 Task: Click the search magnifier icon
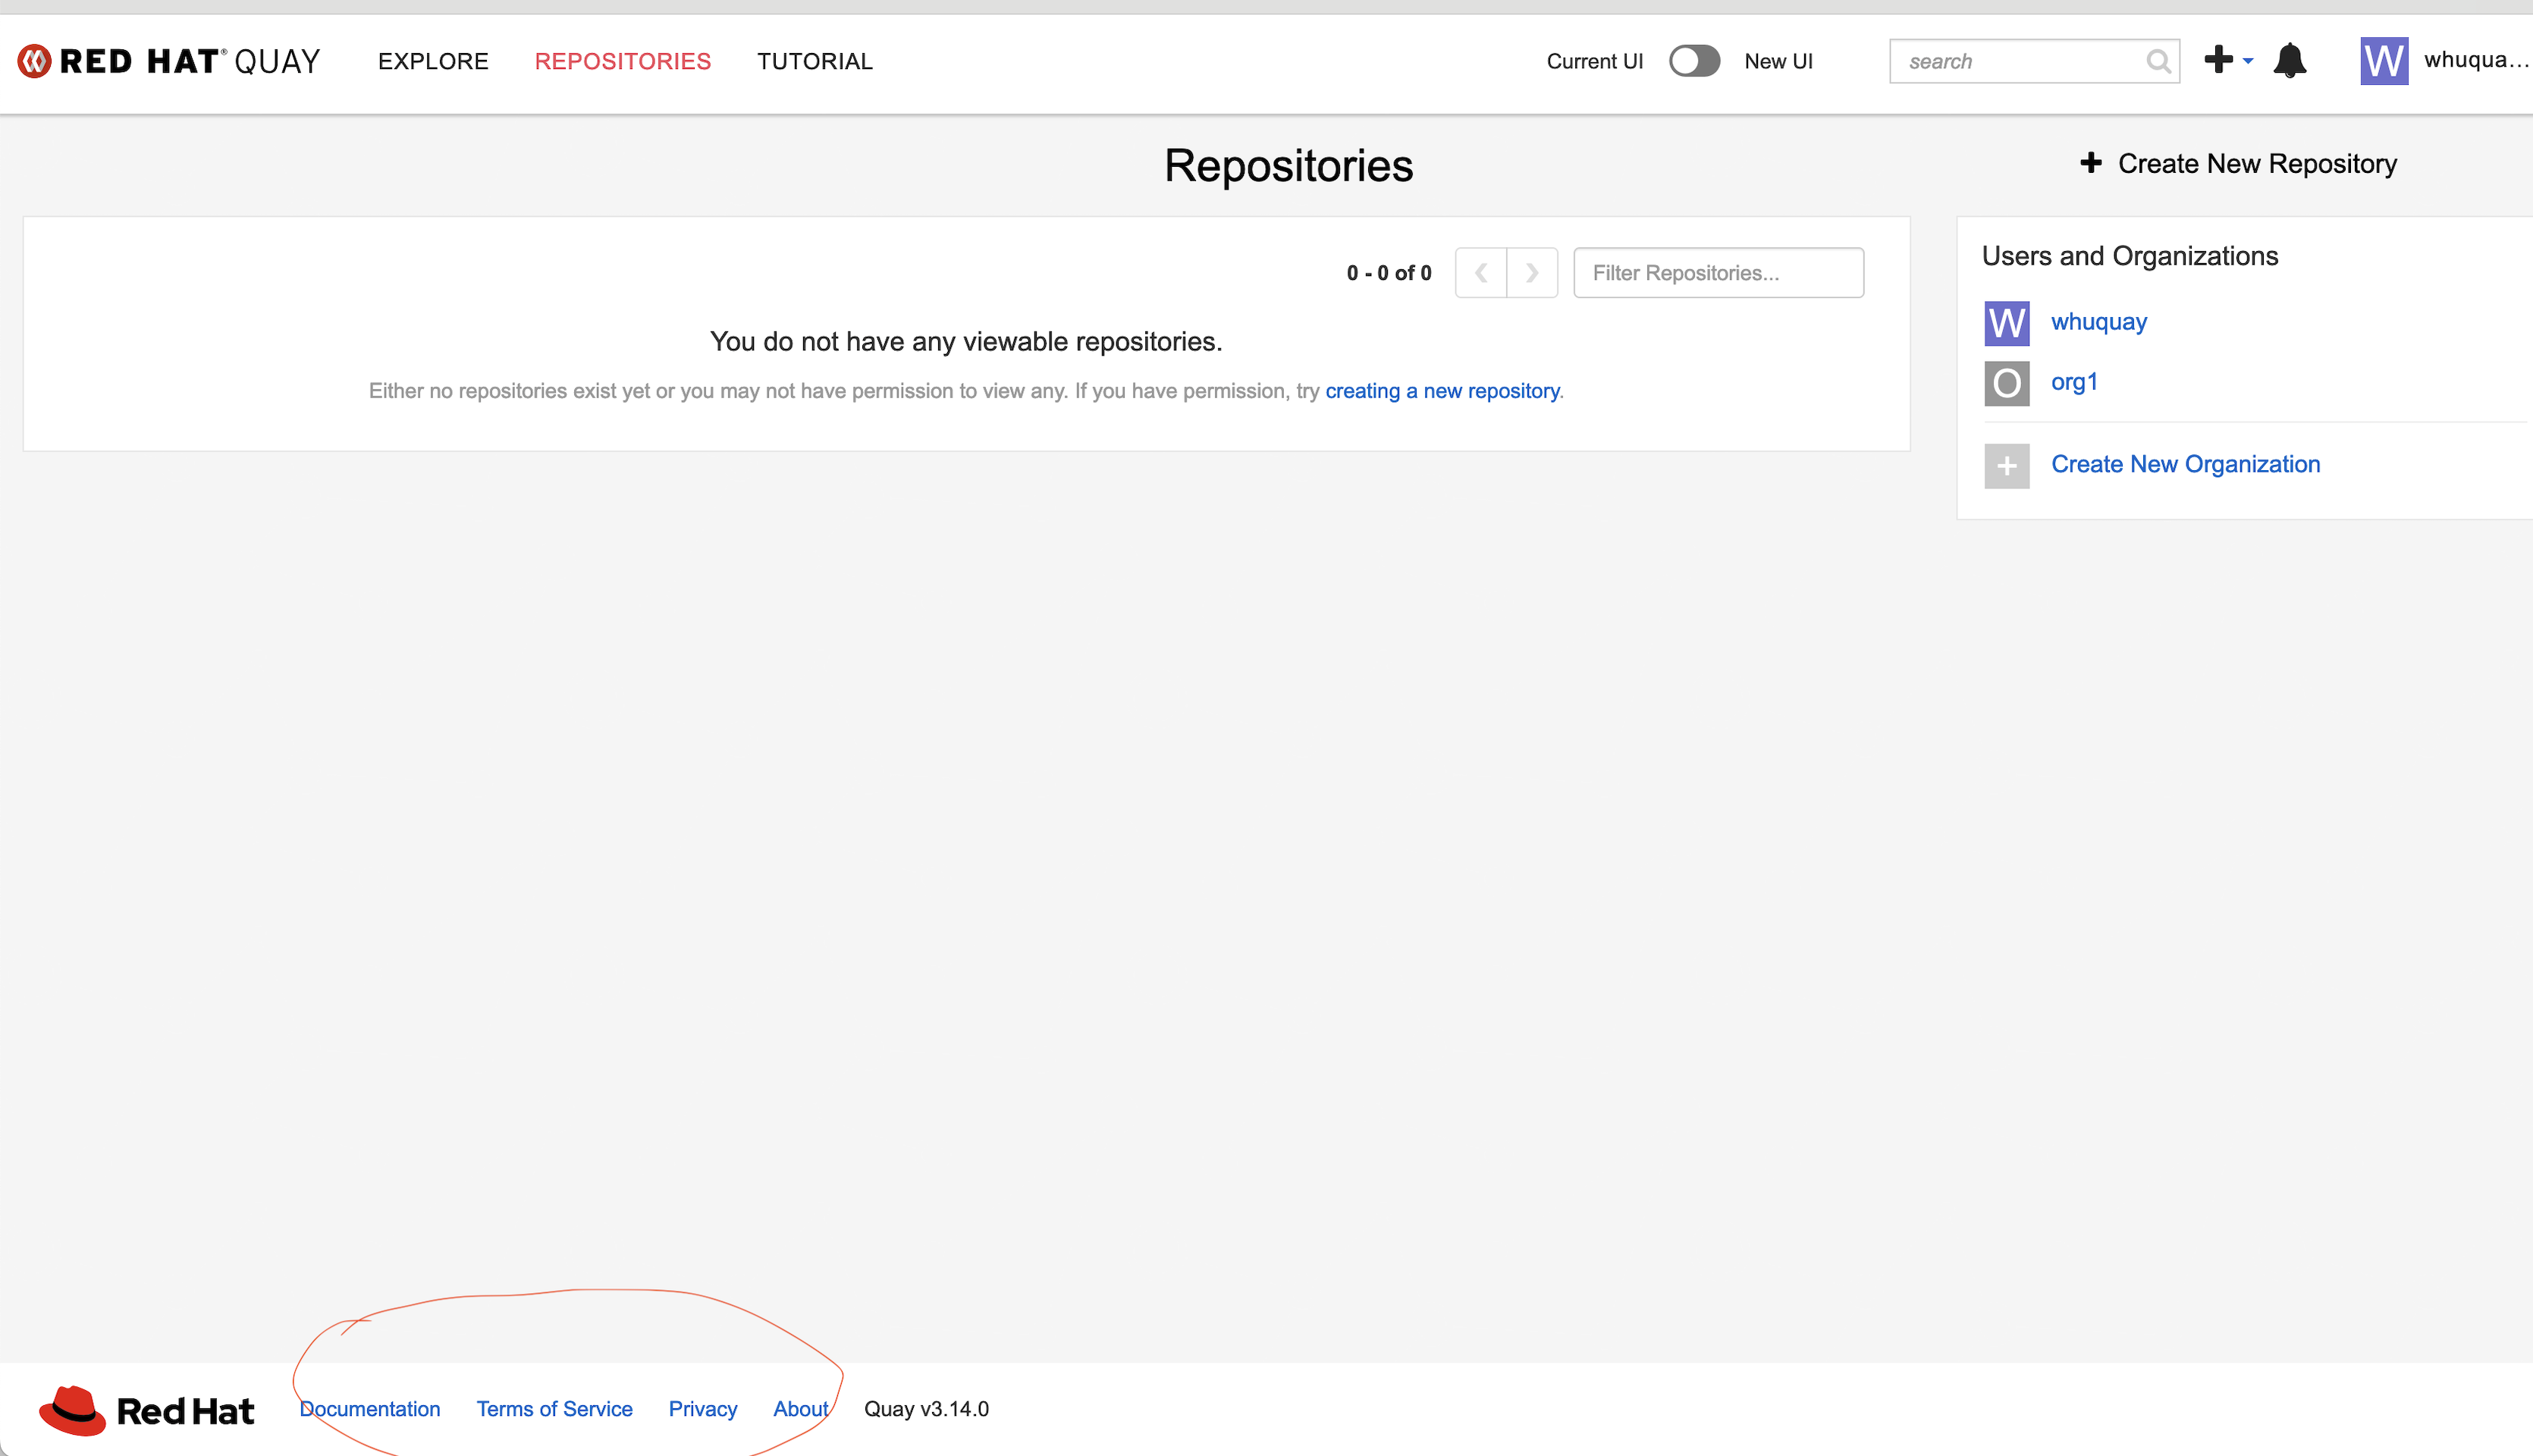pos(2158,62)
